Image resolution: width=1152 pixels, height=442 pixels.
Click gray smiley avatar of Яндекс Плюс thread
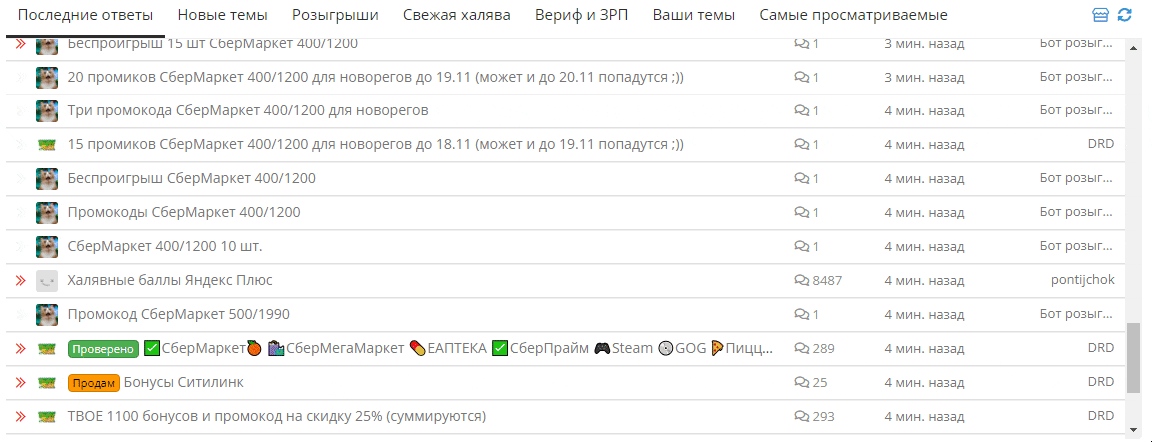coord(47,280)
